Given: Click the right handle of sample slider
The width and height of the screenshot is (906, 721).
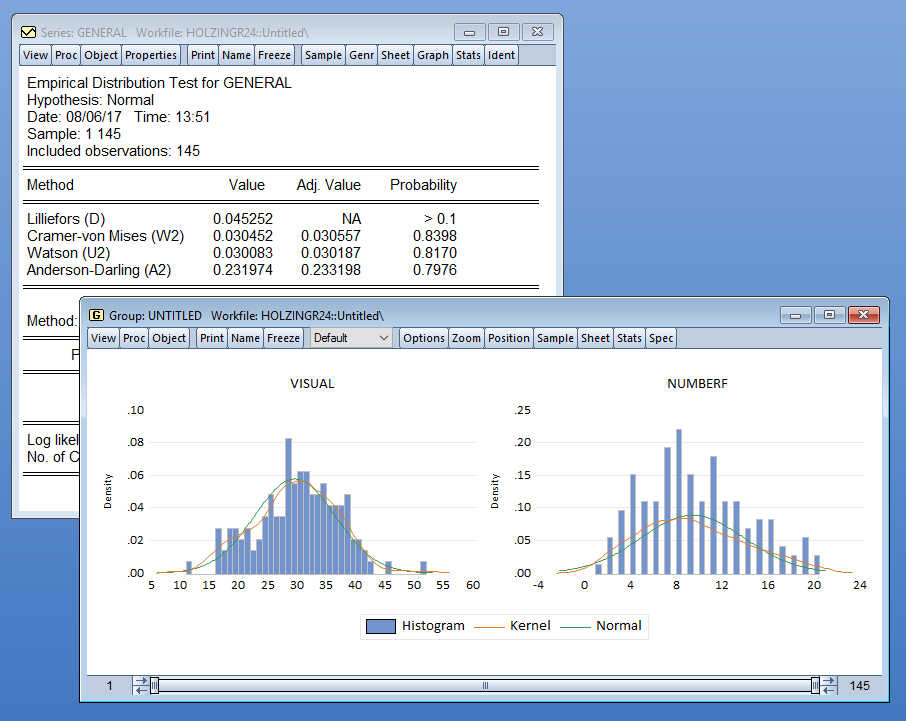Looking at the screenshot, I should tap(815, 685).
